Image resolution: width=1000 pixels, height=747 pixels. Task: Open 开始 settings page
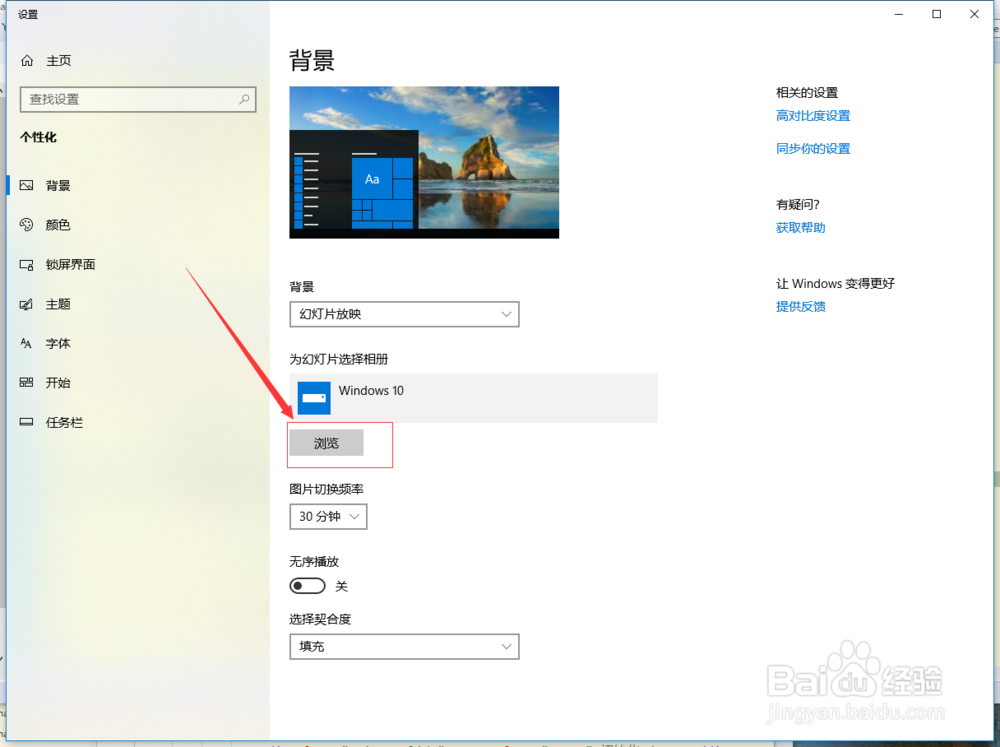coord(58,383)
